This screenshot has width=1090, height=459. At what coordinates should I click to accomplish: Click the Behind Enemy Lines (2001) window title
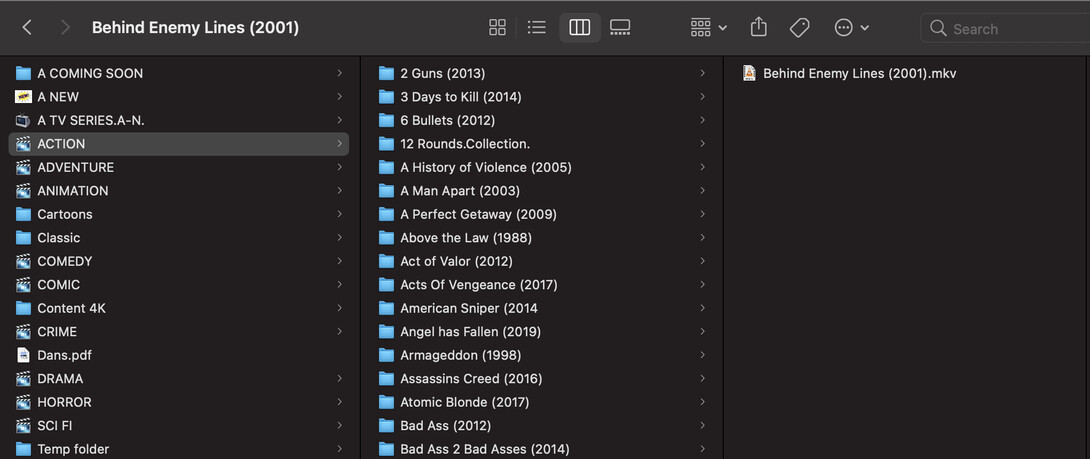click(x=195, y=28)
